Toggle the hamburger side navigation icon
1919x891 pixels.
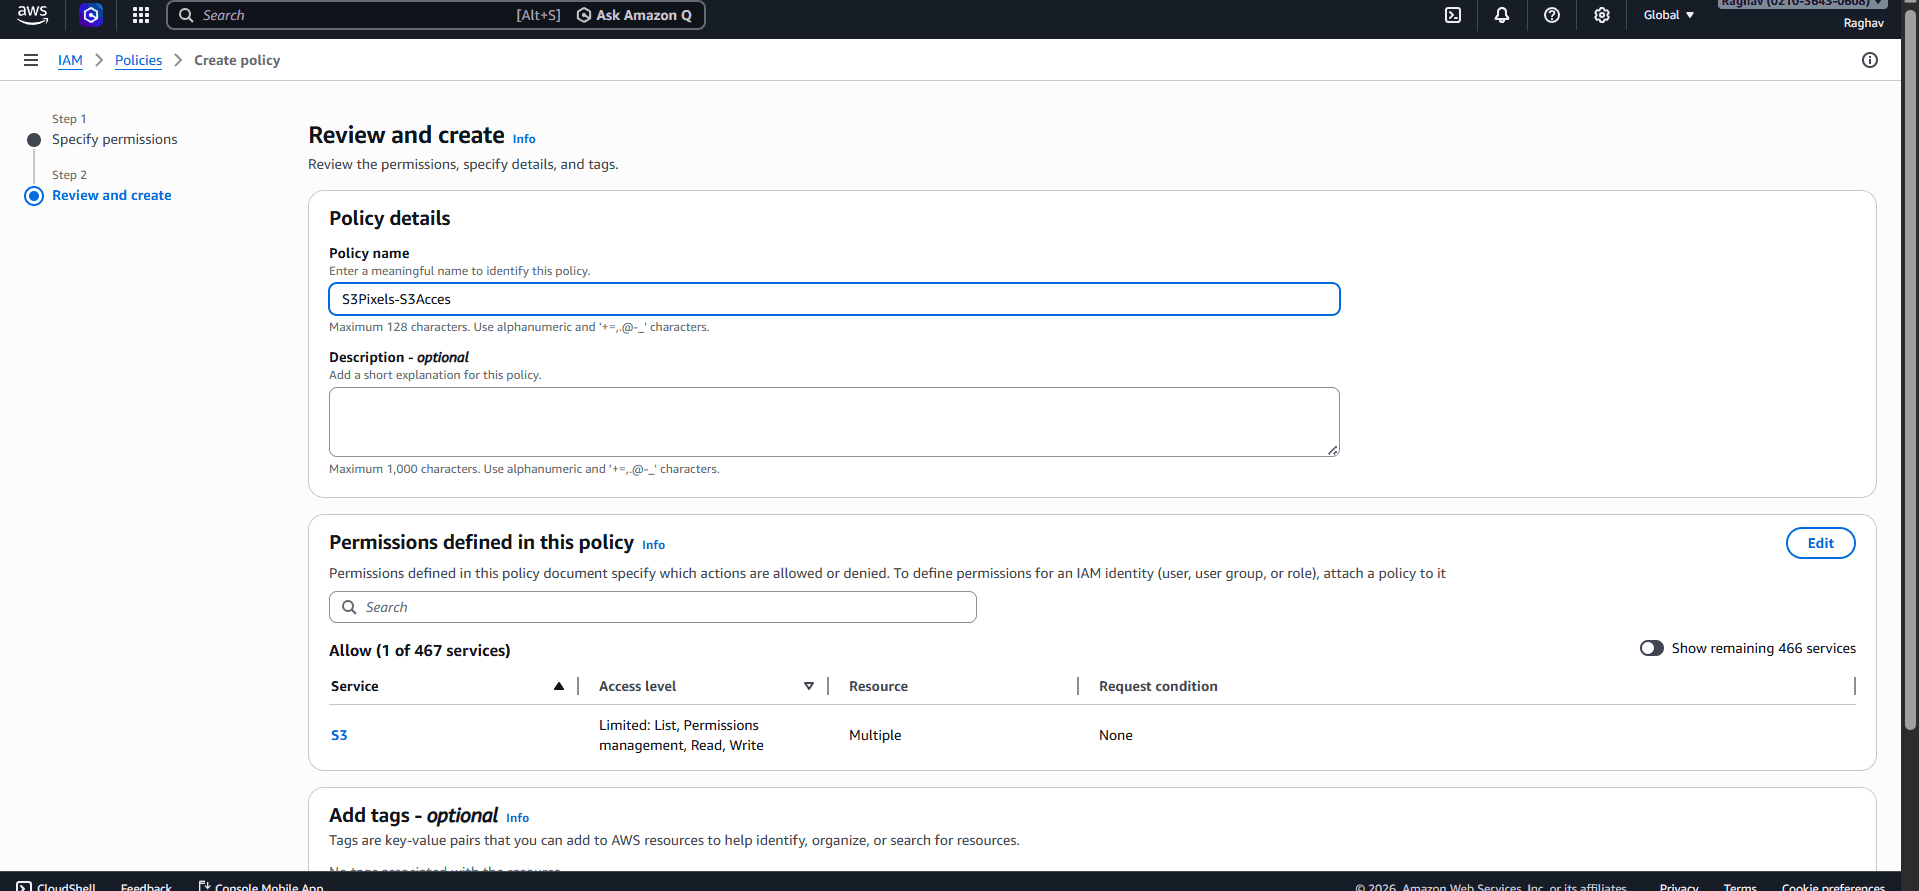tap(31, 60)
